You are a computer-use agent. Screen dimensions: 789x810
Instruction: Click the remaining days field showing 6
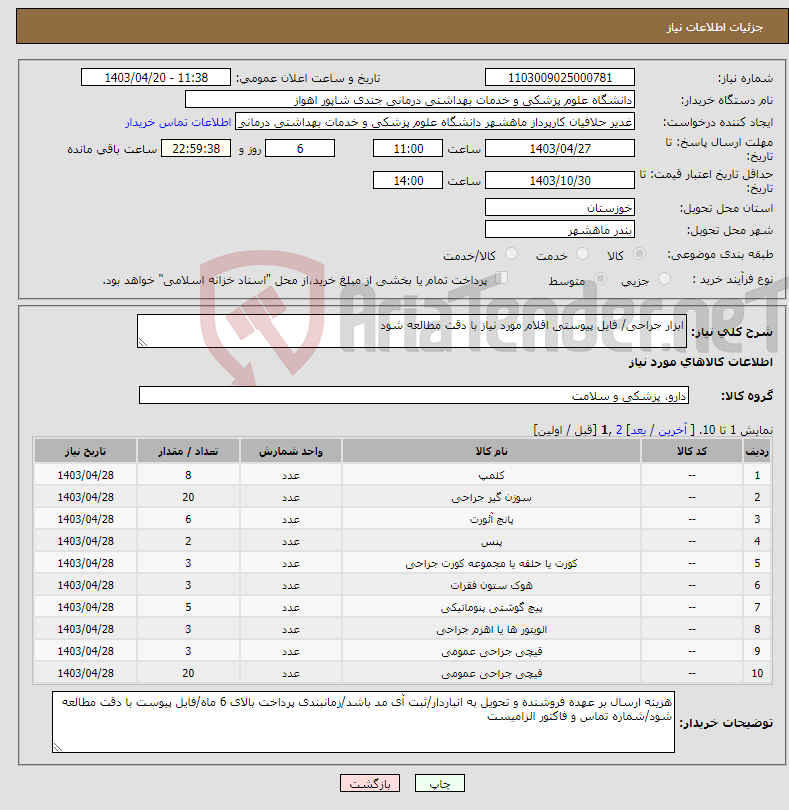300,149
